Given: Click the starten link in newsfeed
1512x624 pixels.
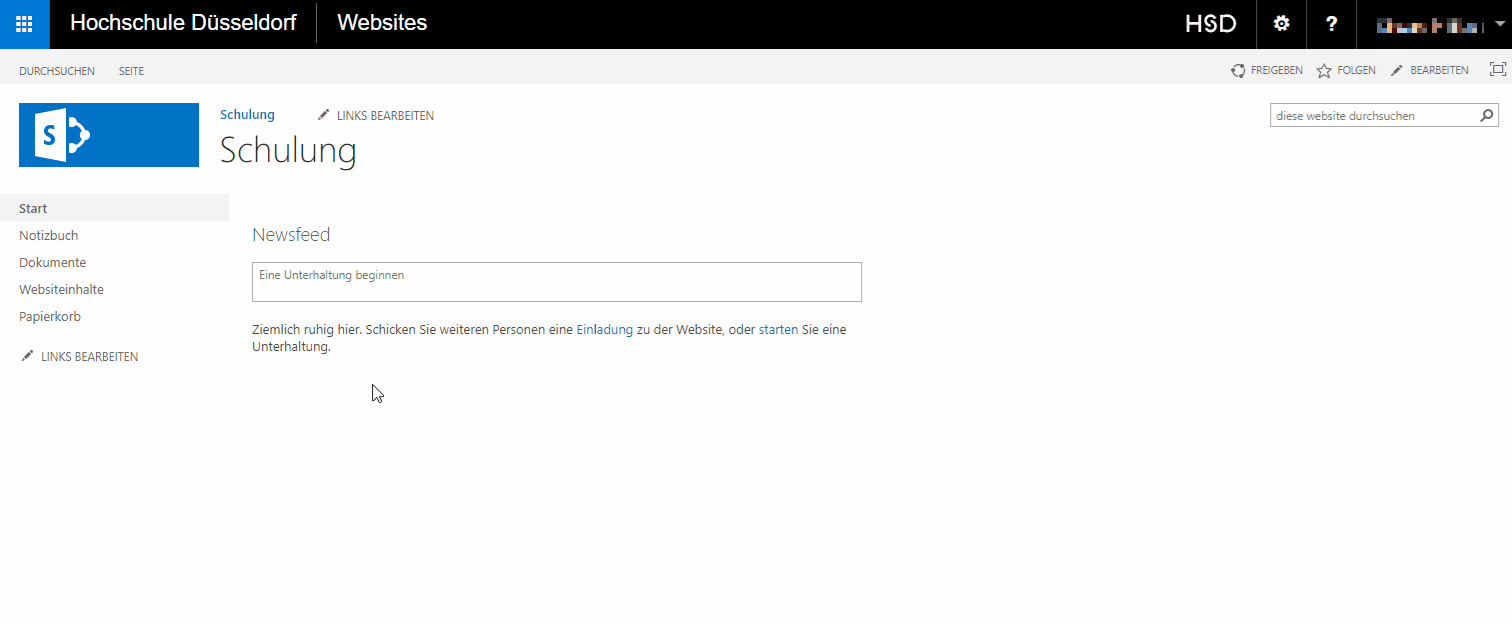Looking at the screenshot, I should 778,330.
